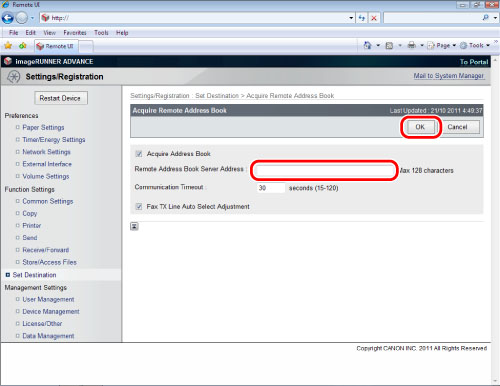This screenshot has width=500, height=386.
Task: Click the browser search box
Action: [432, 18]
